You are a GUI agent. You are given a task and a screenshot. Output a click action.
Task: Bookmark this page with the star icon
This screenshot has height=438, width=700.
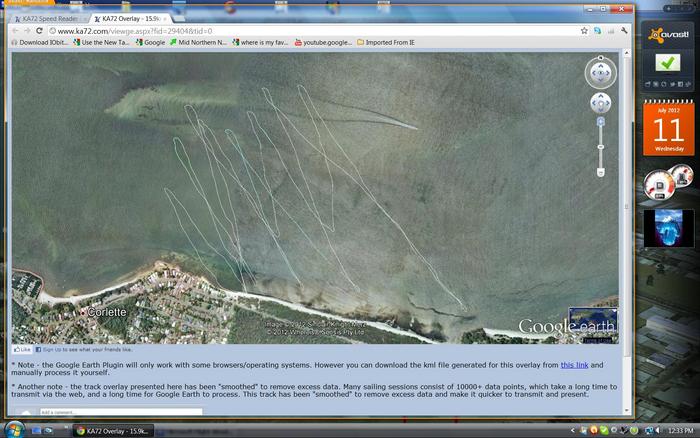pyautogui.click(x=584, y=31)
